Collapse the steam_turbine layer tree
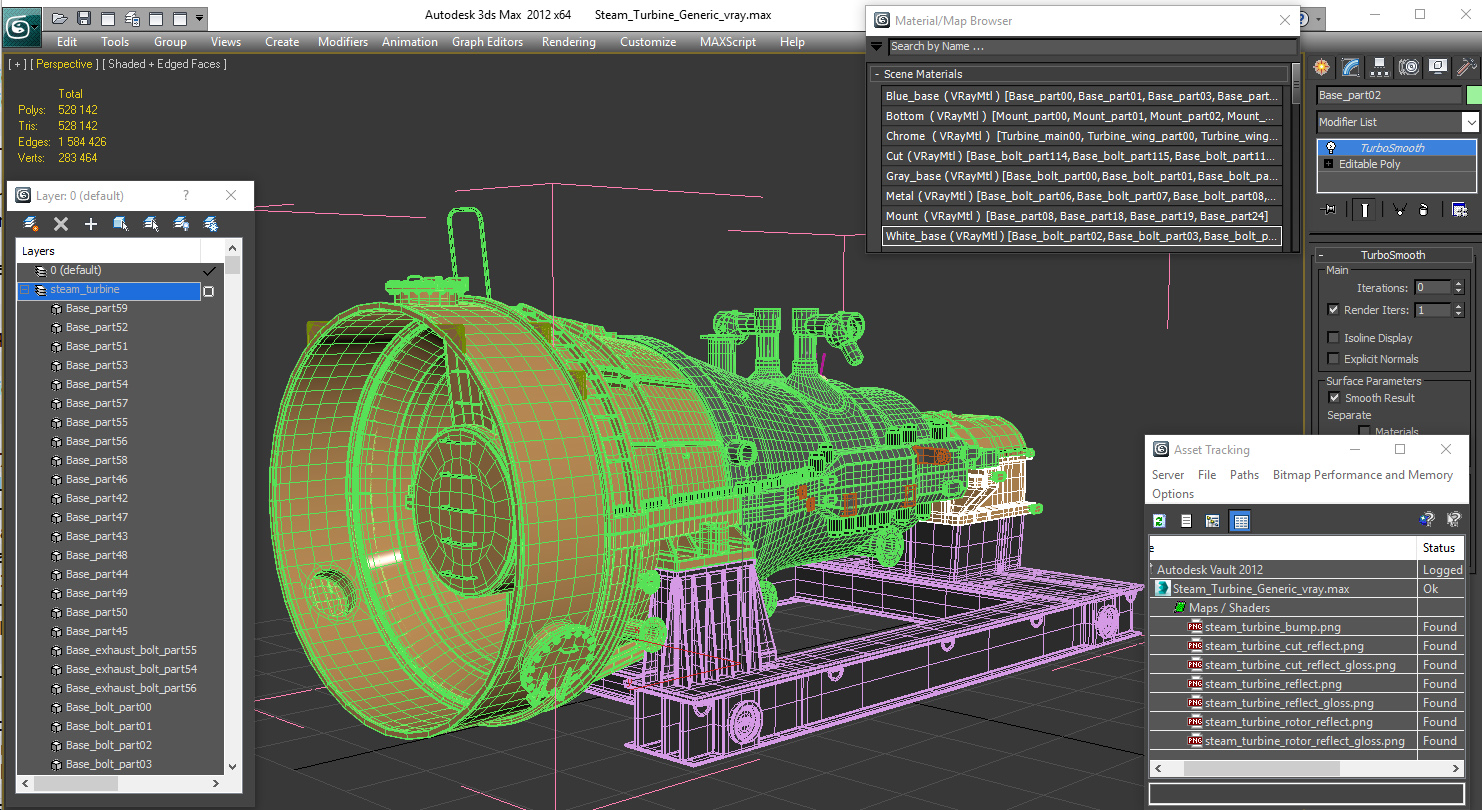This screenshot has height=810, width=1482. pos(25,290)
